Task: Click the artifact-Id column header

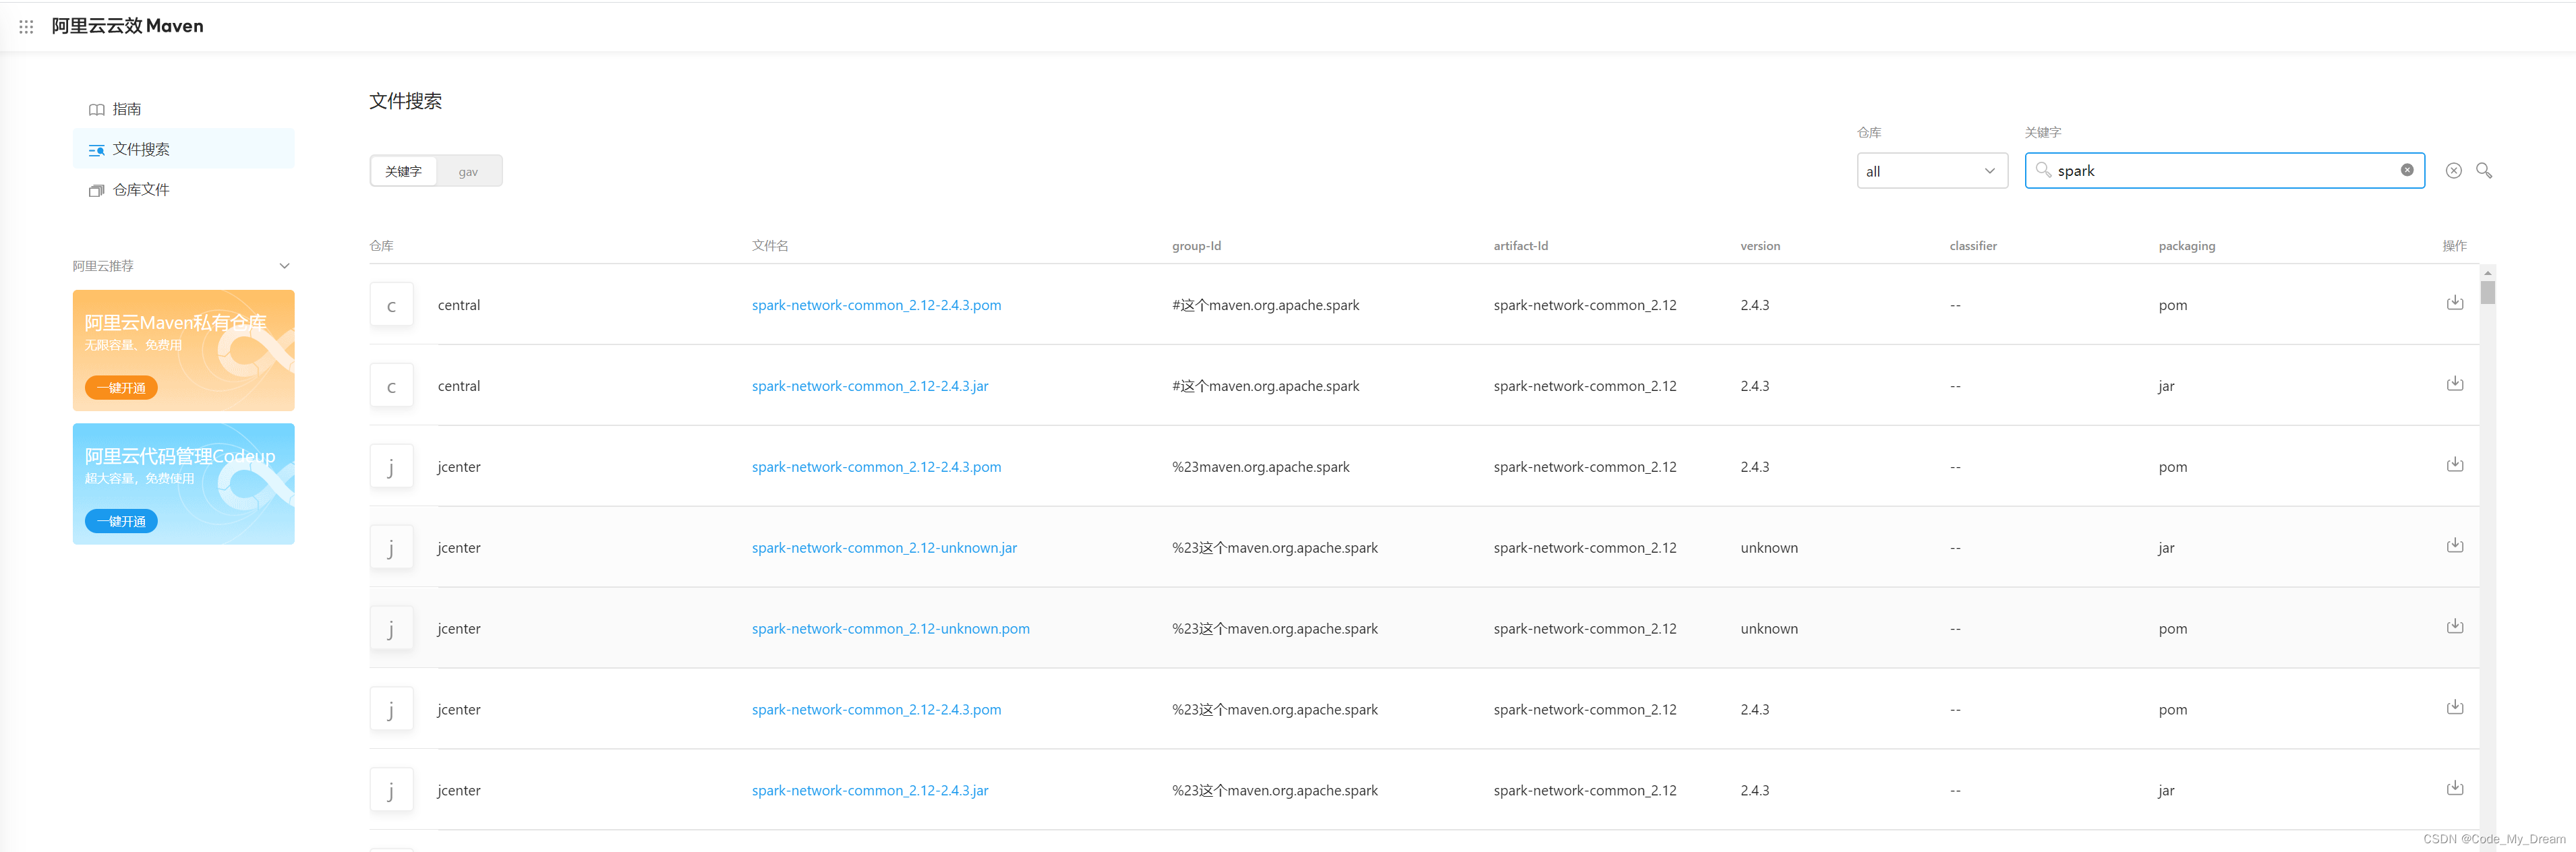Action: [1520, 246]
